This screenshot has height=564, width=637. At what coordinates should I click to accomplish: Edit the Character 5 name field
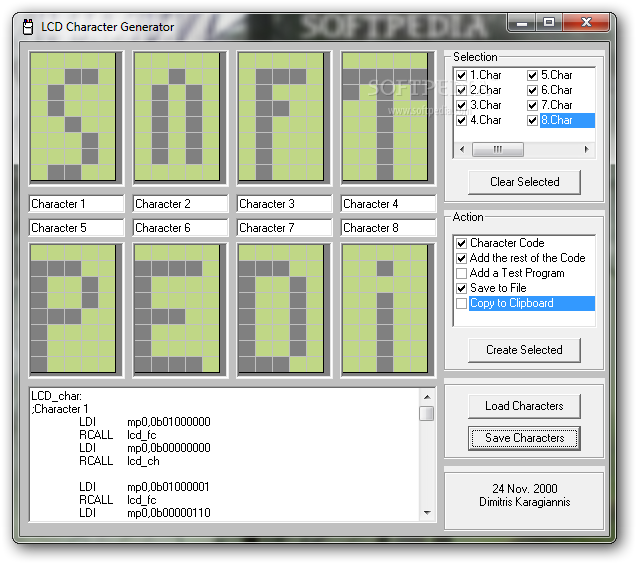point(76,228)
